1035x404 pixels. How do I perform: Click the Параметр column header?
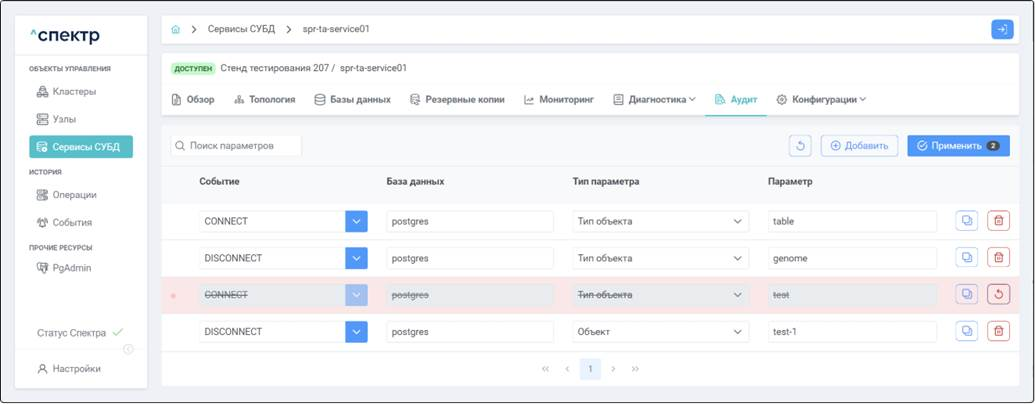click(790, 182)
